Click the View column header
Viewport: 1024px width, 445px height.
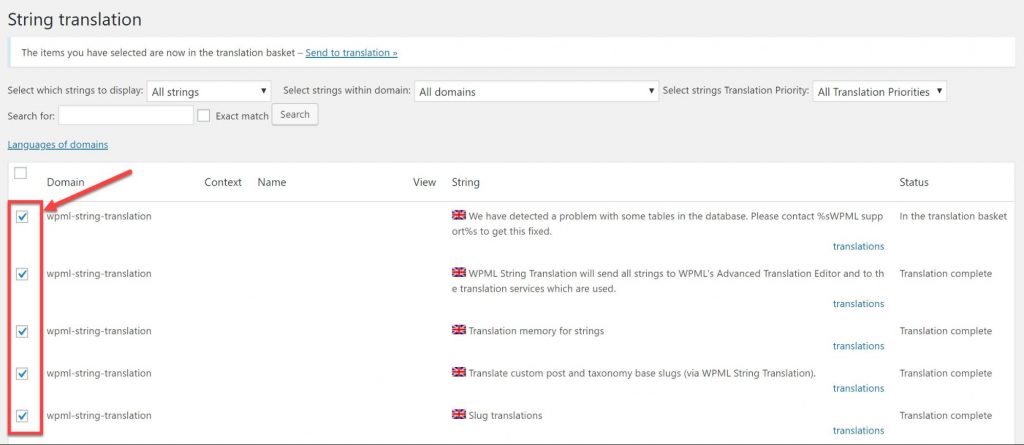[x=424, y=182]
